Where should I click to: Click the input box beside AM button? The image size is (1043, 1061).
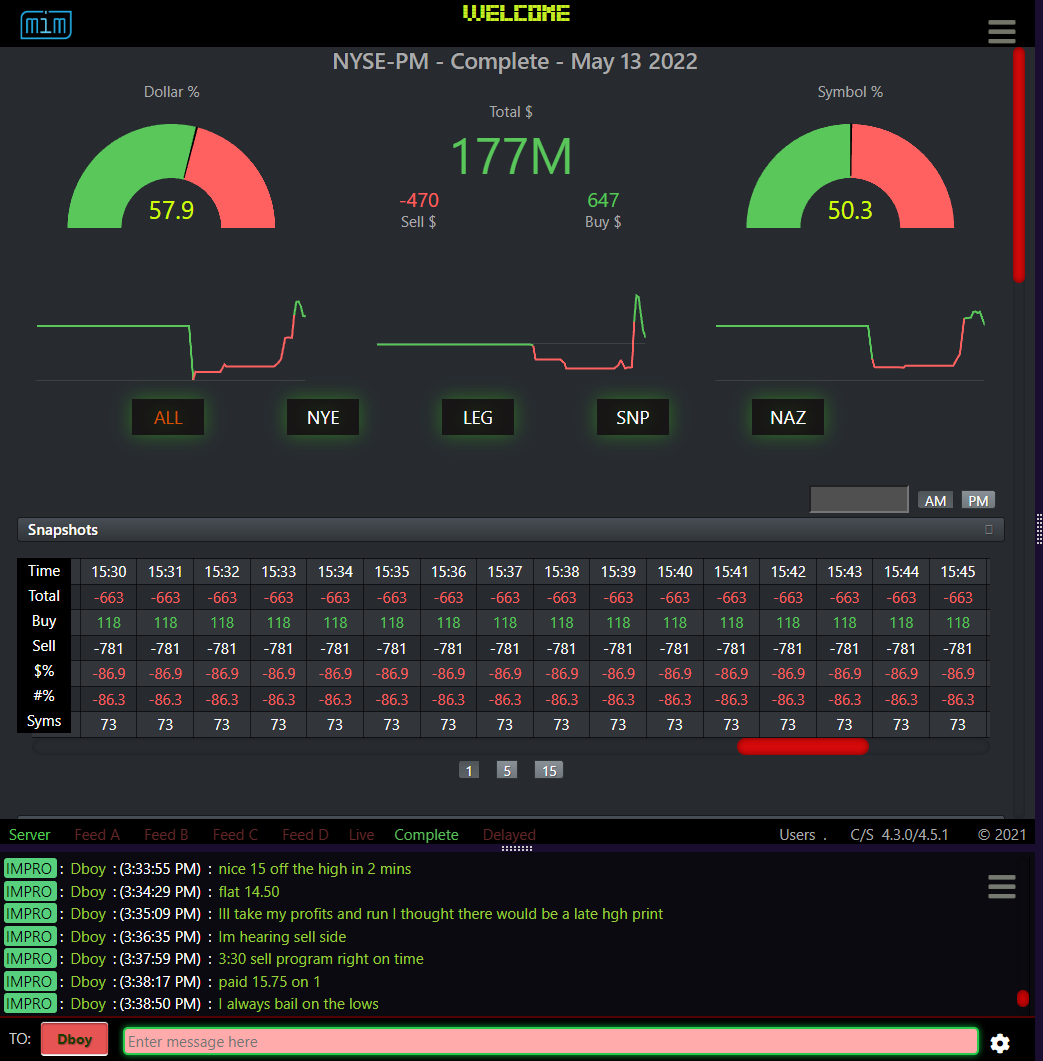click(859, 499)
